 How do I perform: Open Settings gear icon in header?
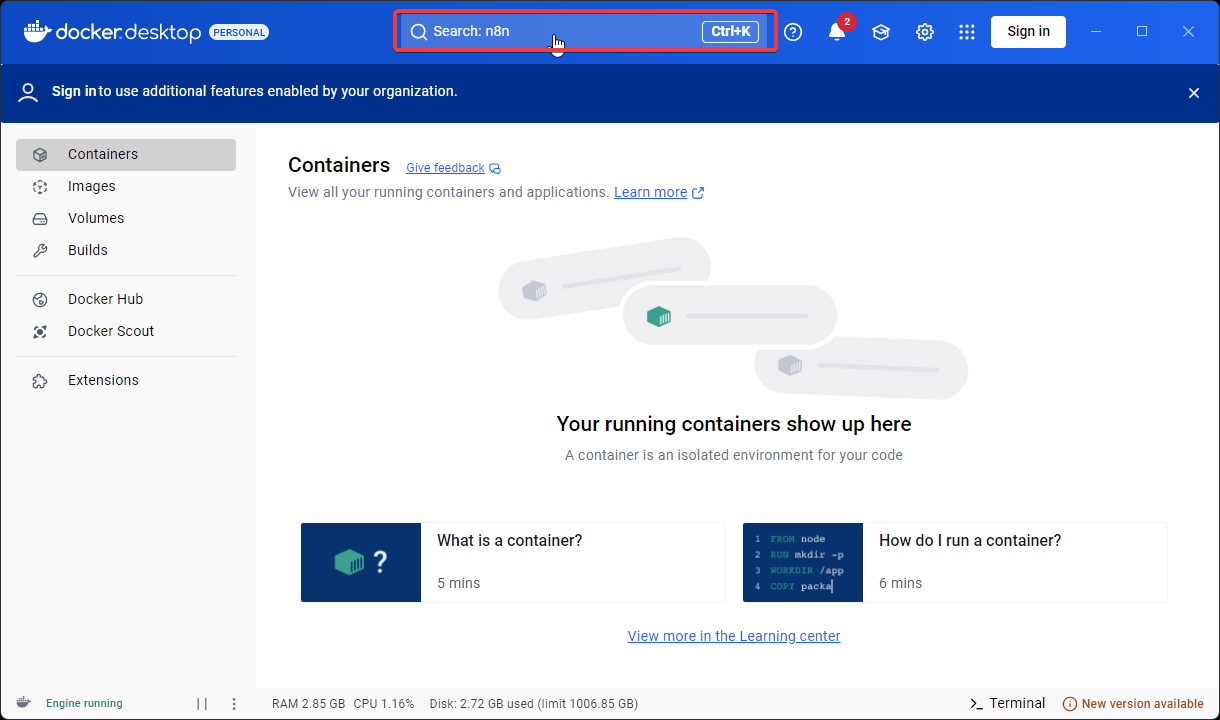pos(925,32)
